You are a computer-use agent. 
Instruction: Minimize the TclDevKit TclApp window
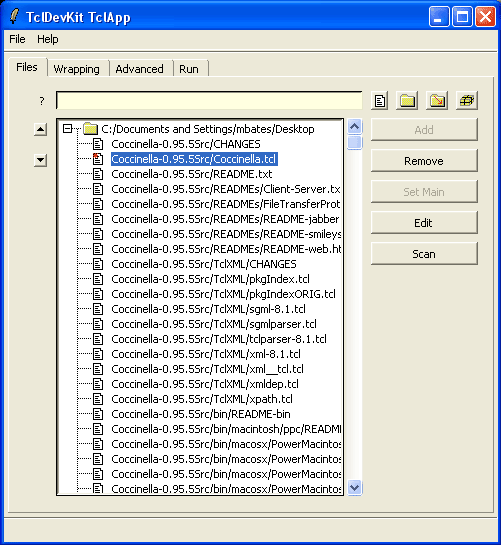coord(439,16)
